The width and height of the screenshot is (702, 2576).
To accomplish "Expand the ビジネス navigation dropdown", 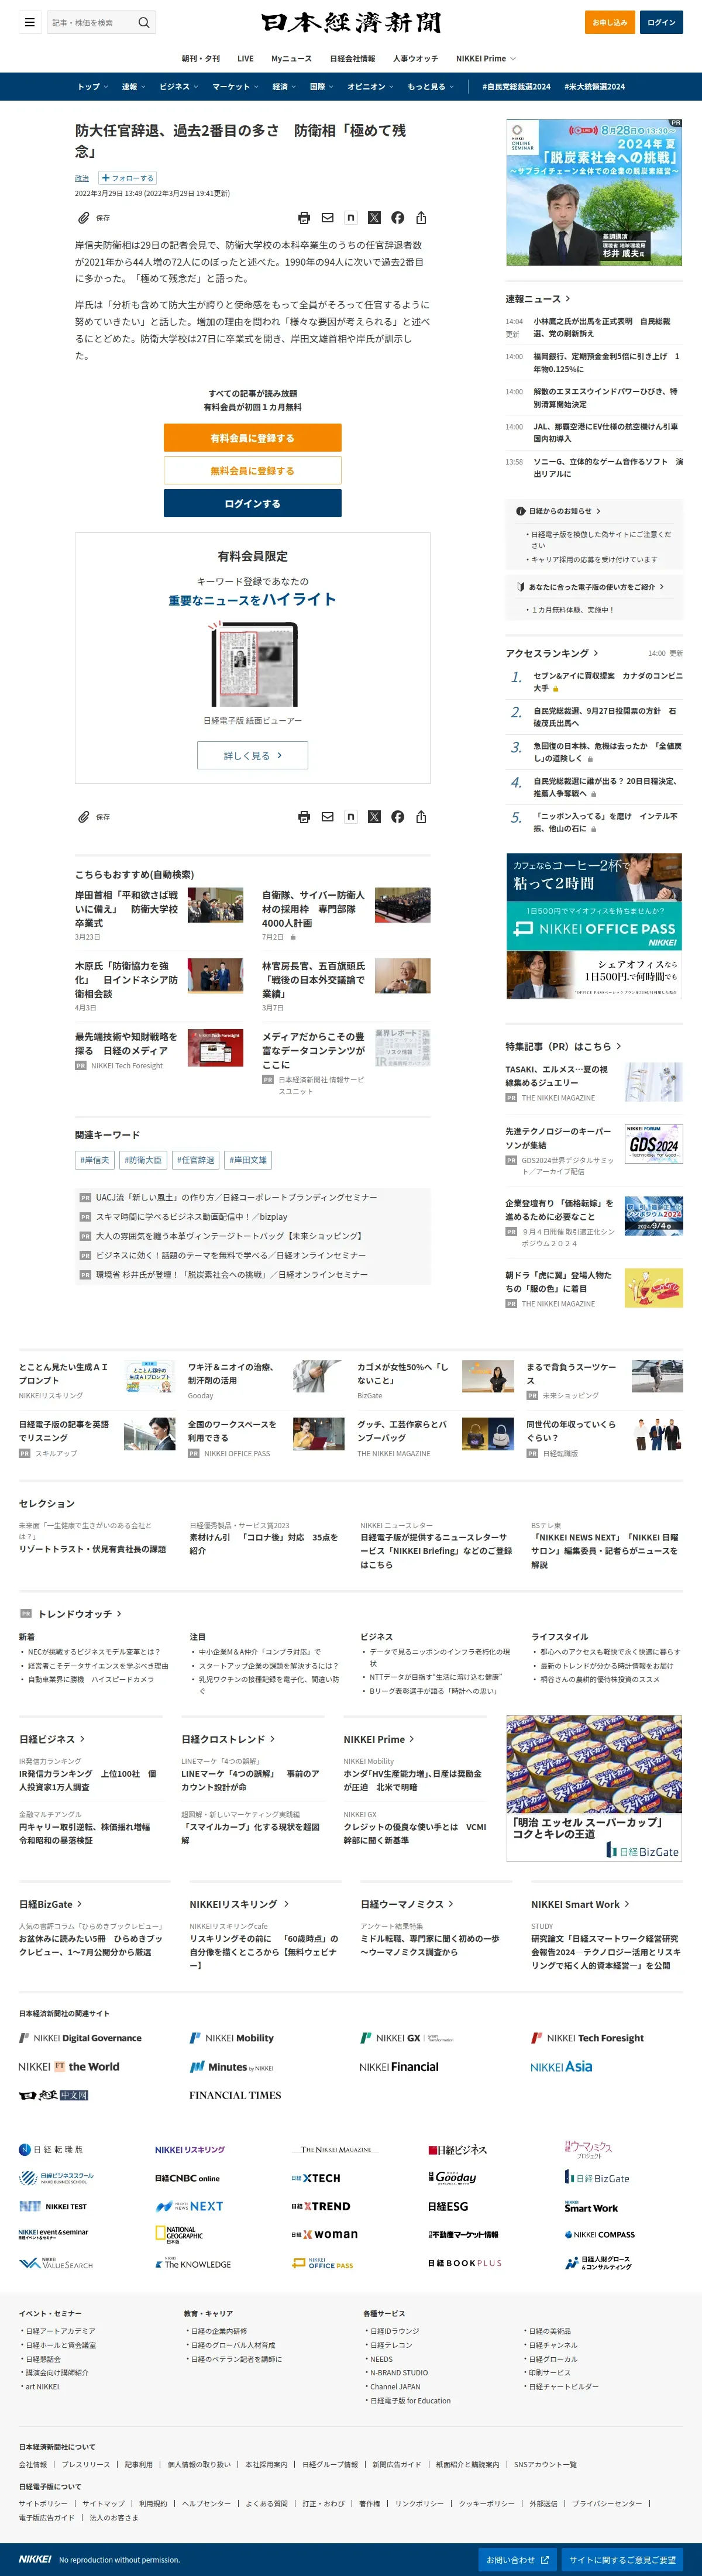I will (x=179, y=87).
